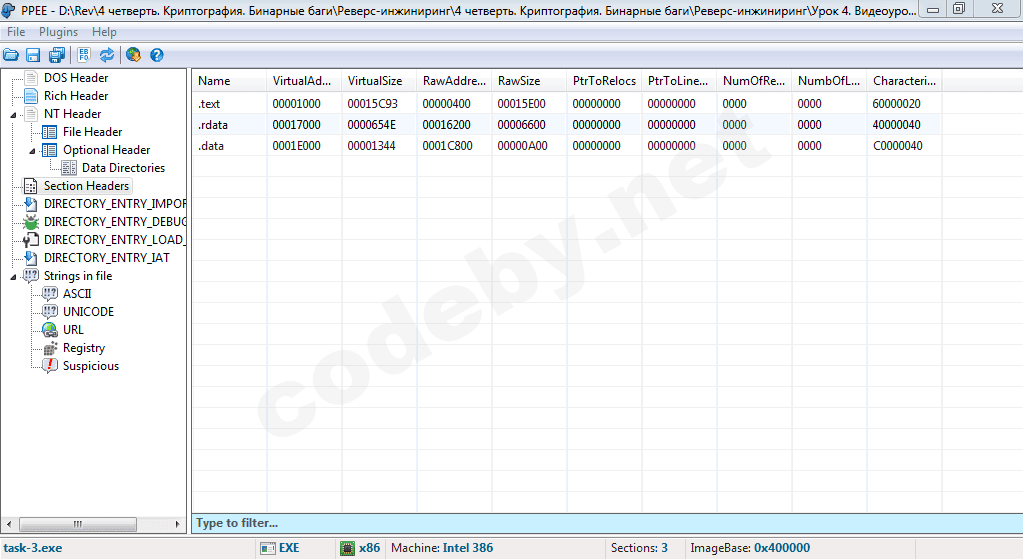Click the value 00015C93 in VirtualSize

(372, 104)
